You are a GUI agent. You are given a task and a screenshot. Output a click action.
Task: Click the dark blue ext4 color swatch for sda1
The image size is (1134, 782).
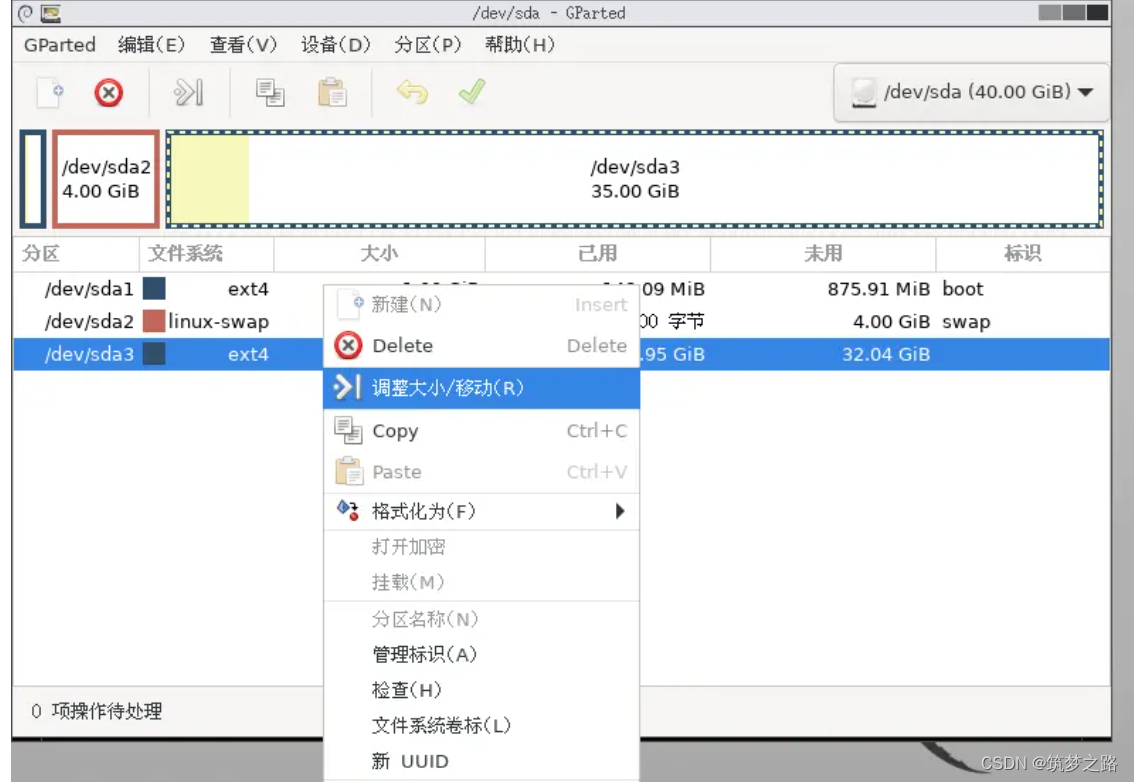154,288
